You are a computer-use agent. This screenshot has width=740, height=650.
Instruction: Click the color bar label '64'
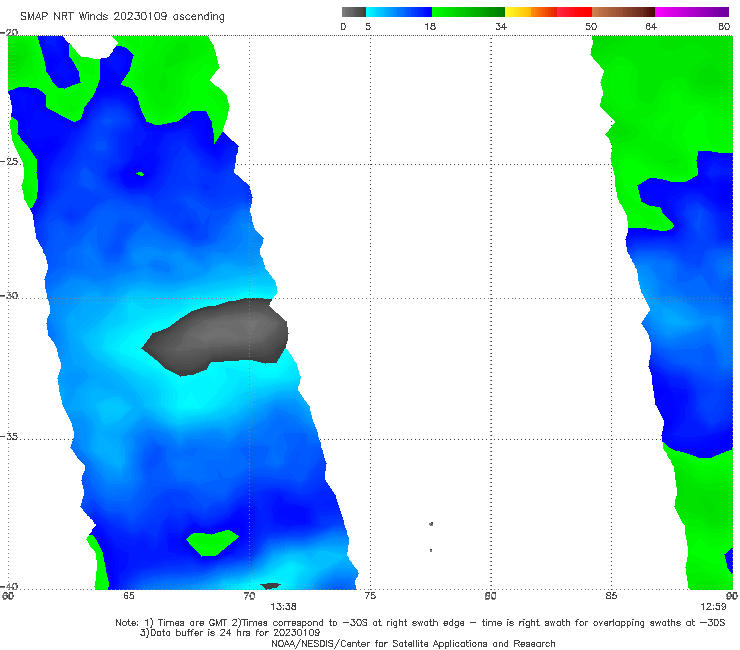pyautogui.click(x=651, y=27)
